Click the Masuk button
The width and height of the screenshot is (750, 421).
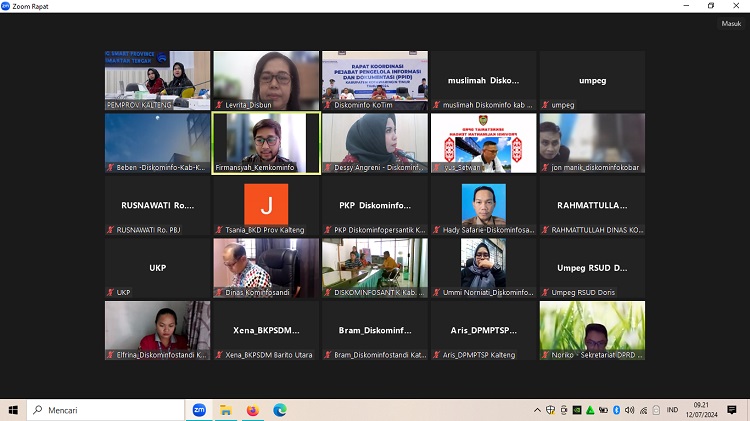tap(731, 23)
